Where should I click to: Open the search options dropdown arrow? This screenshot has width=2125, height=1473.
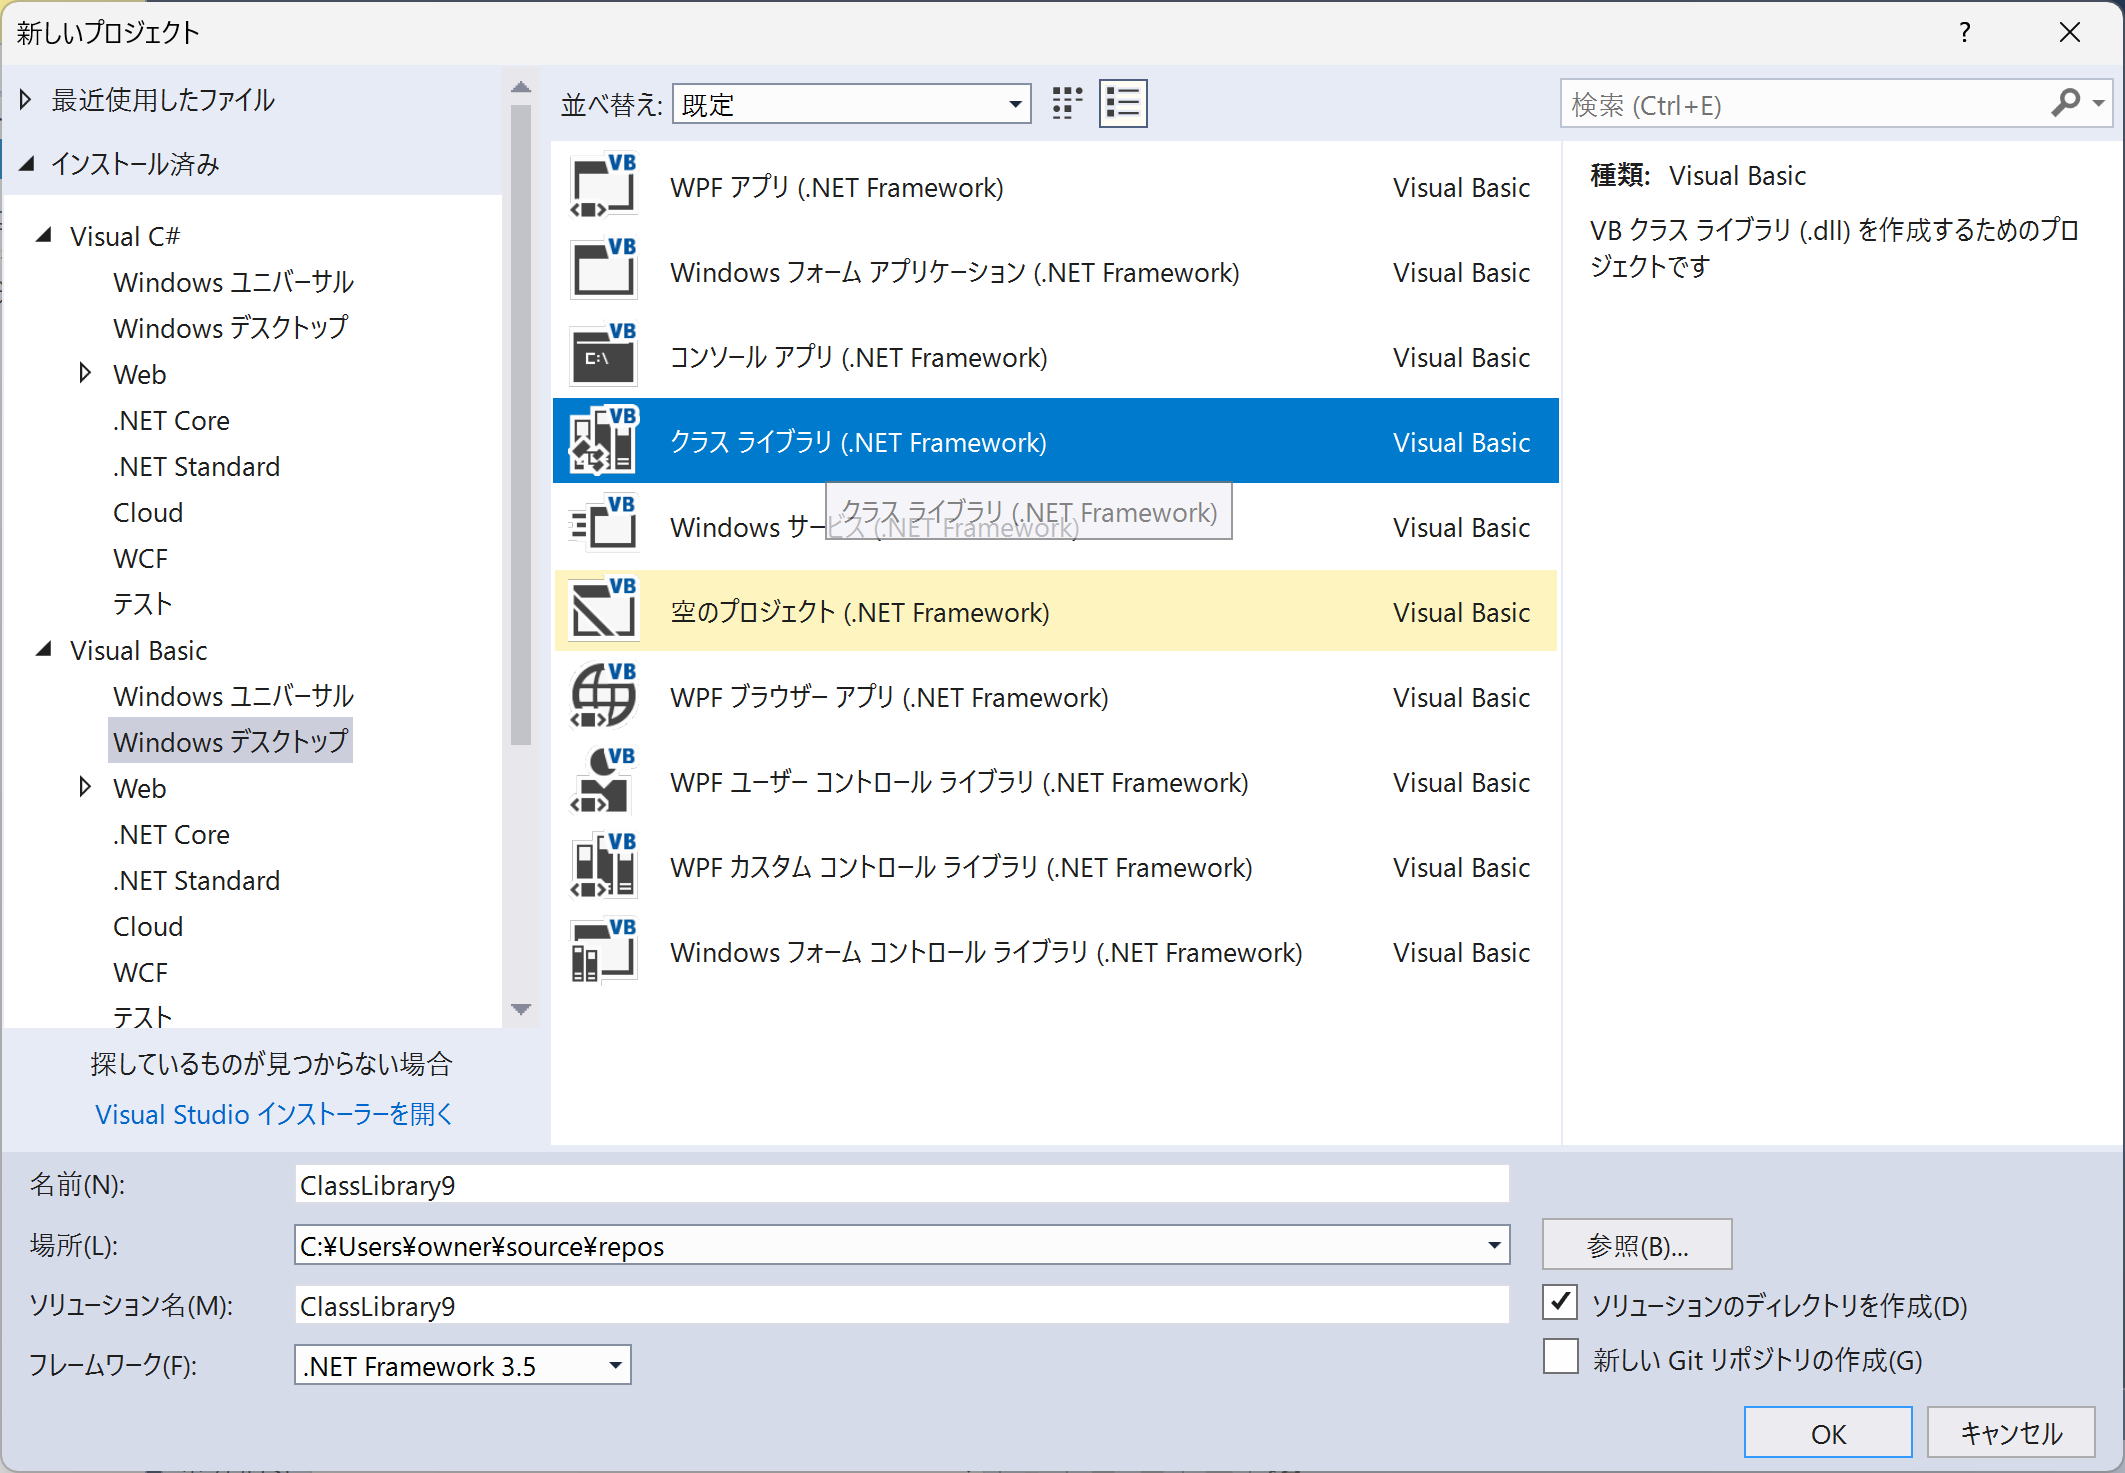[x=2098, y=104]
